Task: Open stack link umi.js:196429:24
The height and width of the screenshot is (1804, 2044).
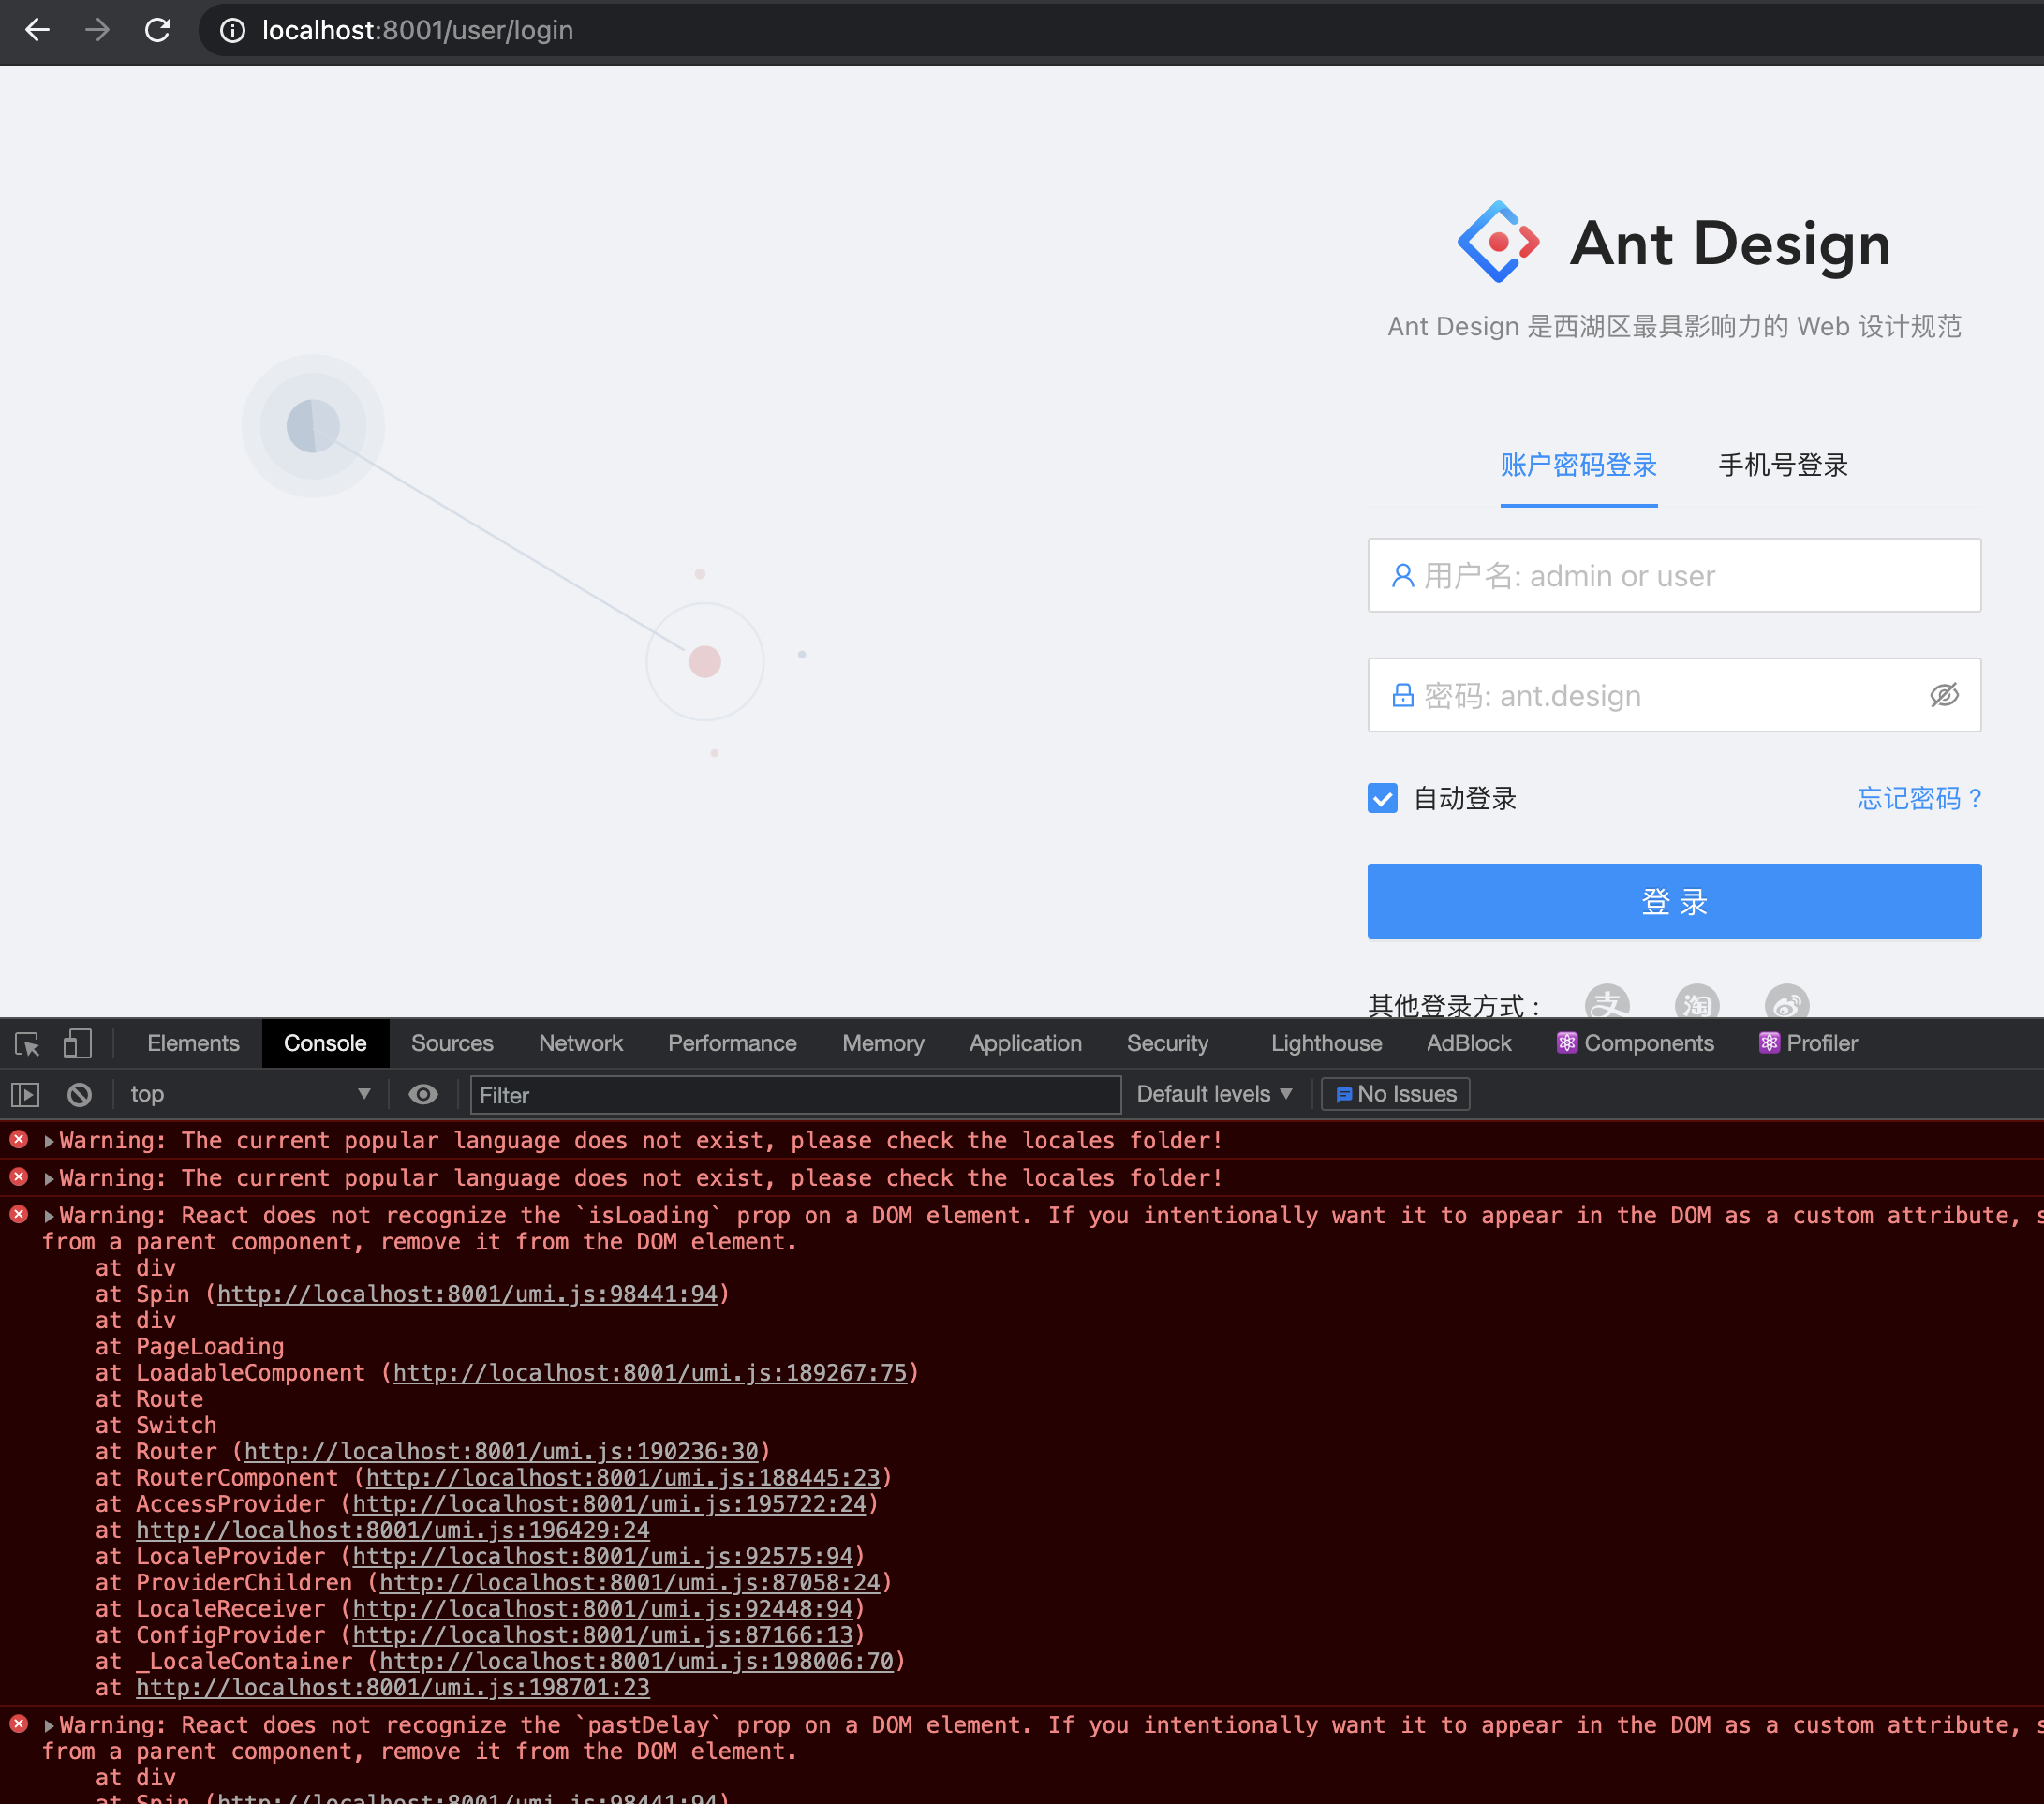Action: (393, 1531)
